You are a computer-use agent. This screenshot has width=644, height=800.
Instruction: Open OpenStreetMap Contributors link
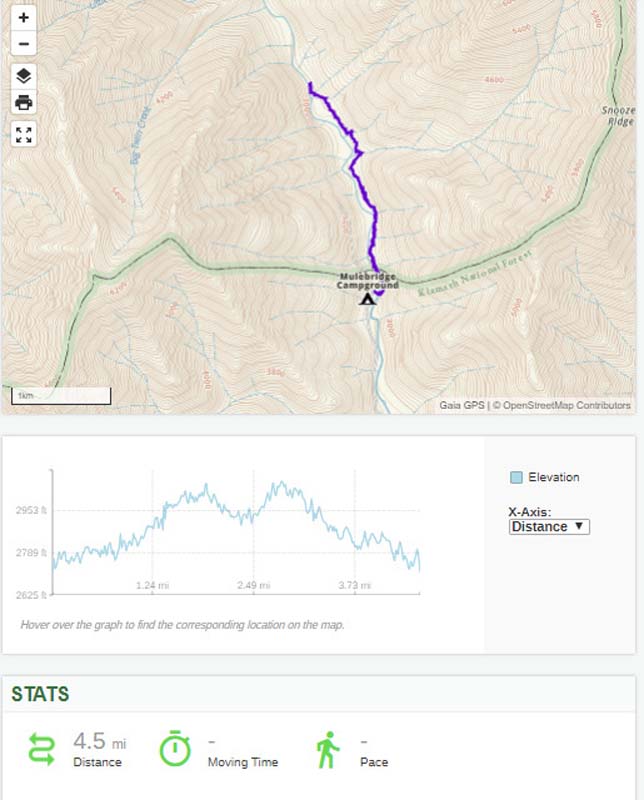[x=566, y=405]
